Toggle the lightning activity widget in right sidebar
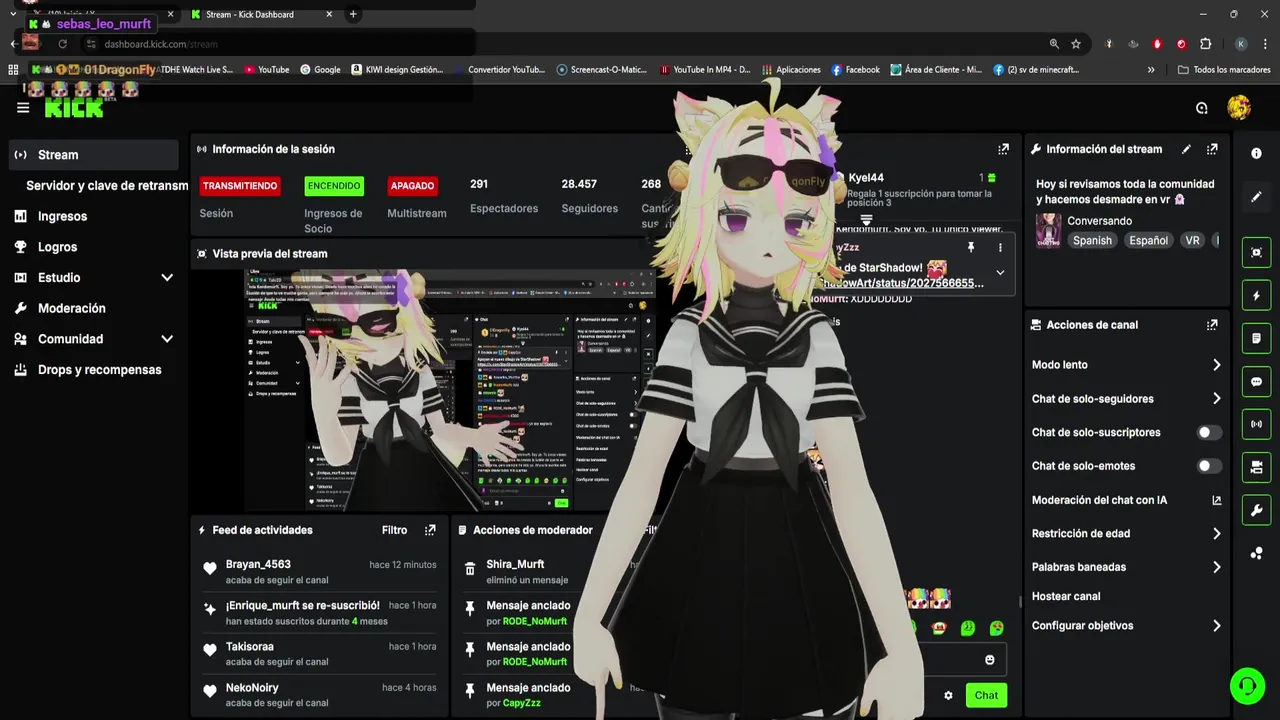This screenshot has height=720, width=1280. coord(1256,296)
